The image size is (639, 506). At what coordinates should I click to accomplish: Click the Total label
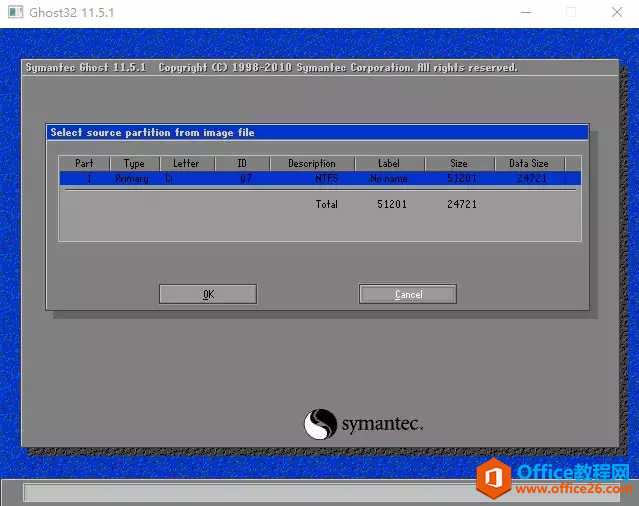(326, 204)
